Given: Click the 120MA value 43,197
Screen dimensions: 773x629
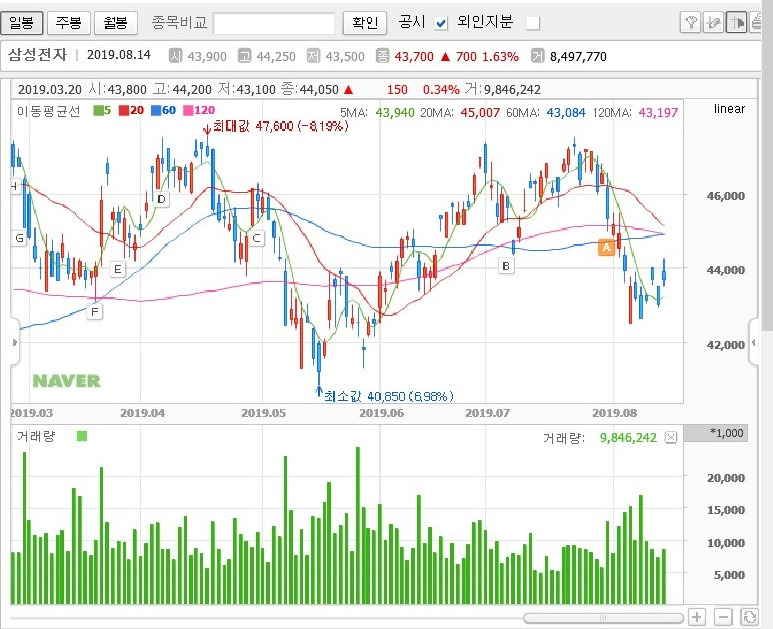Looking at the screenshot, I should pos(658,113).
